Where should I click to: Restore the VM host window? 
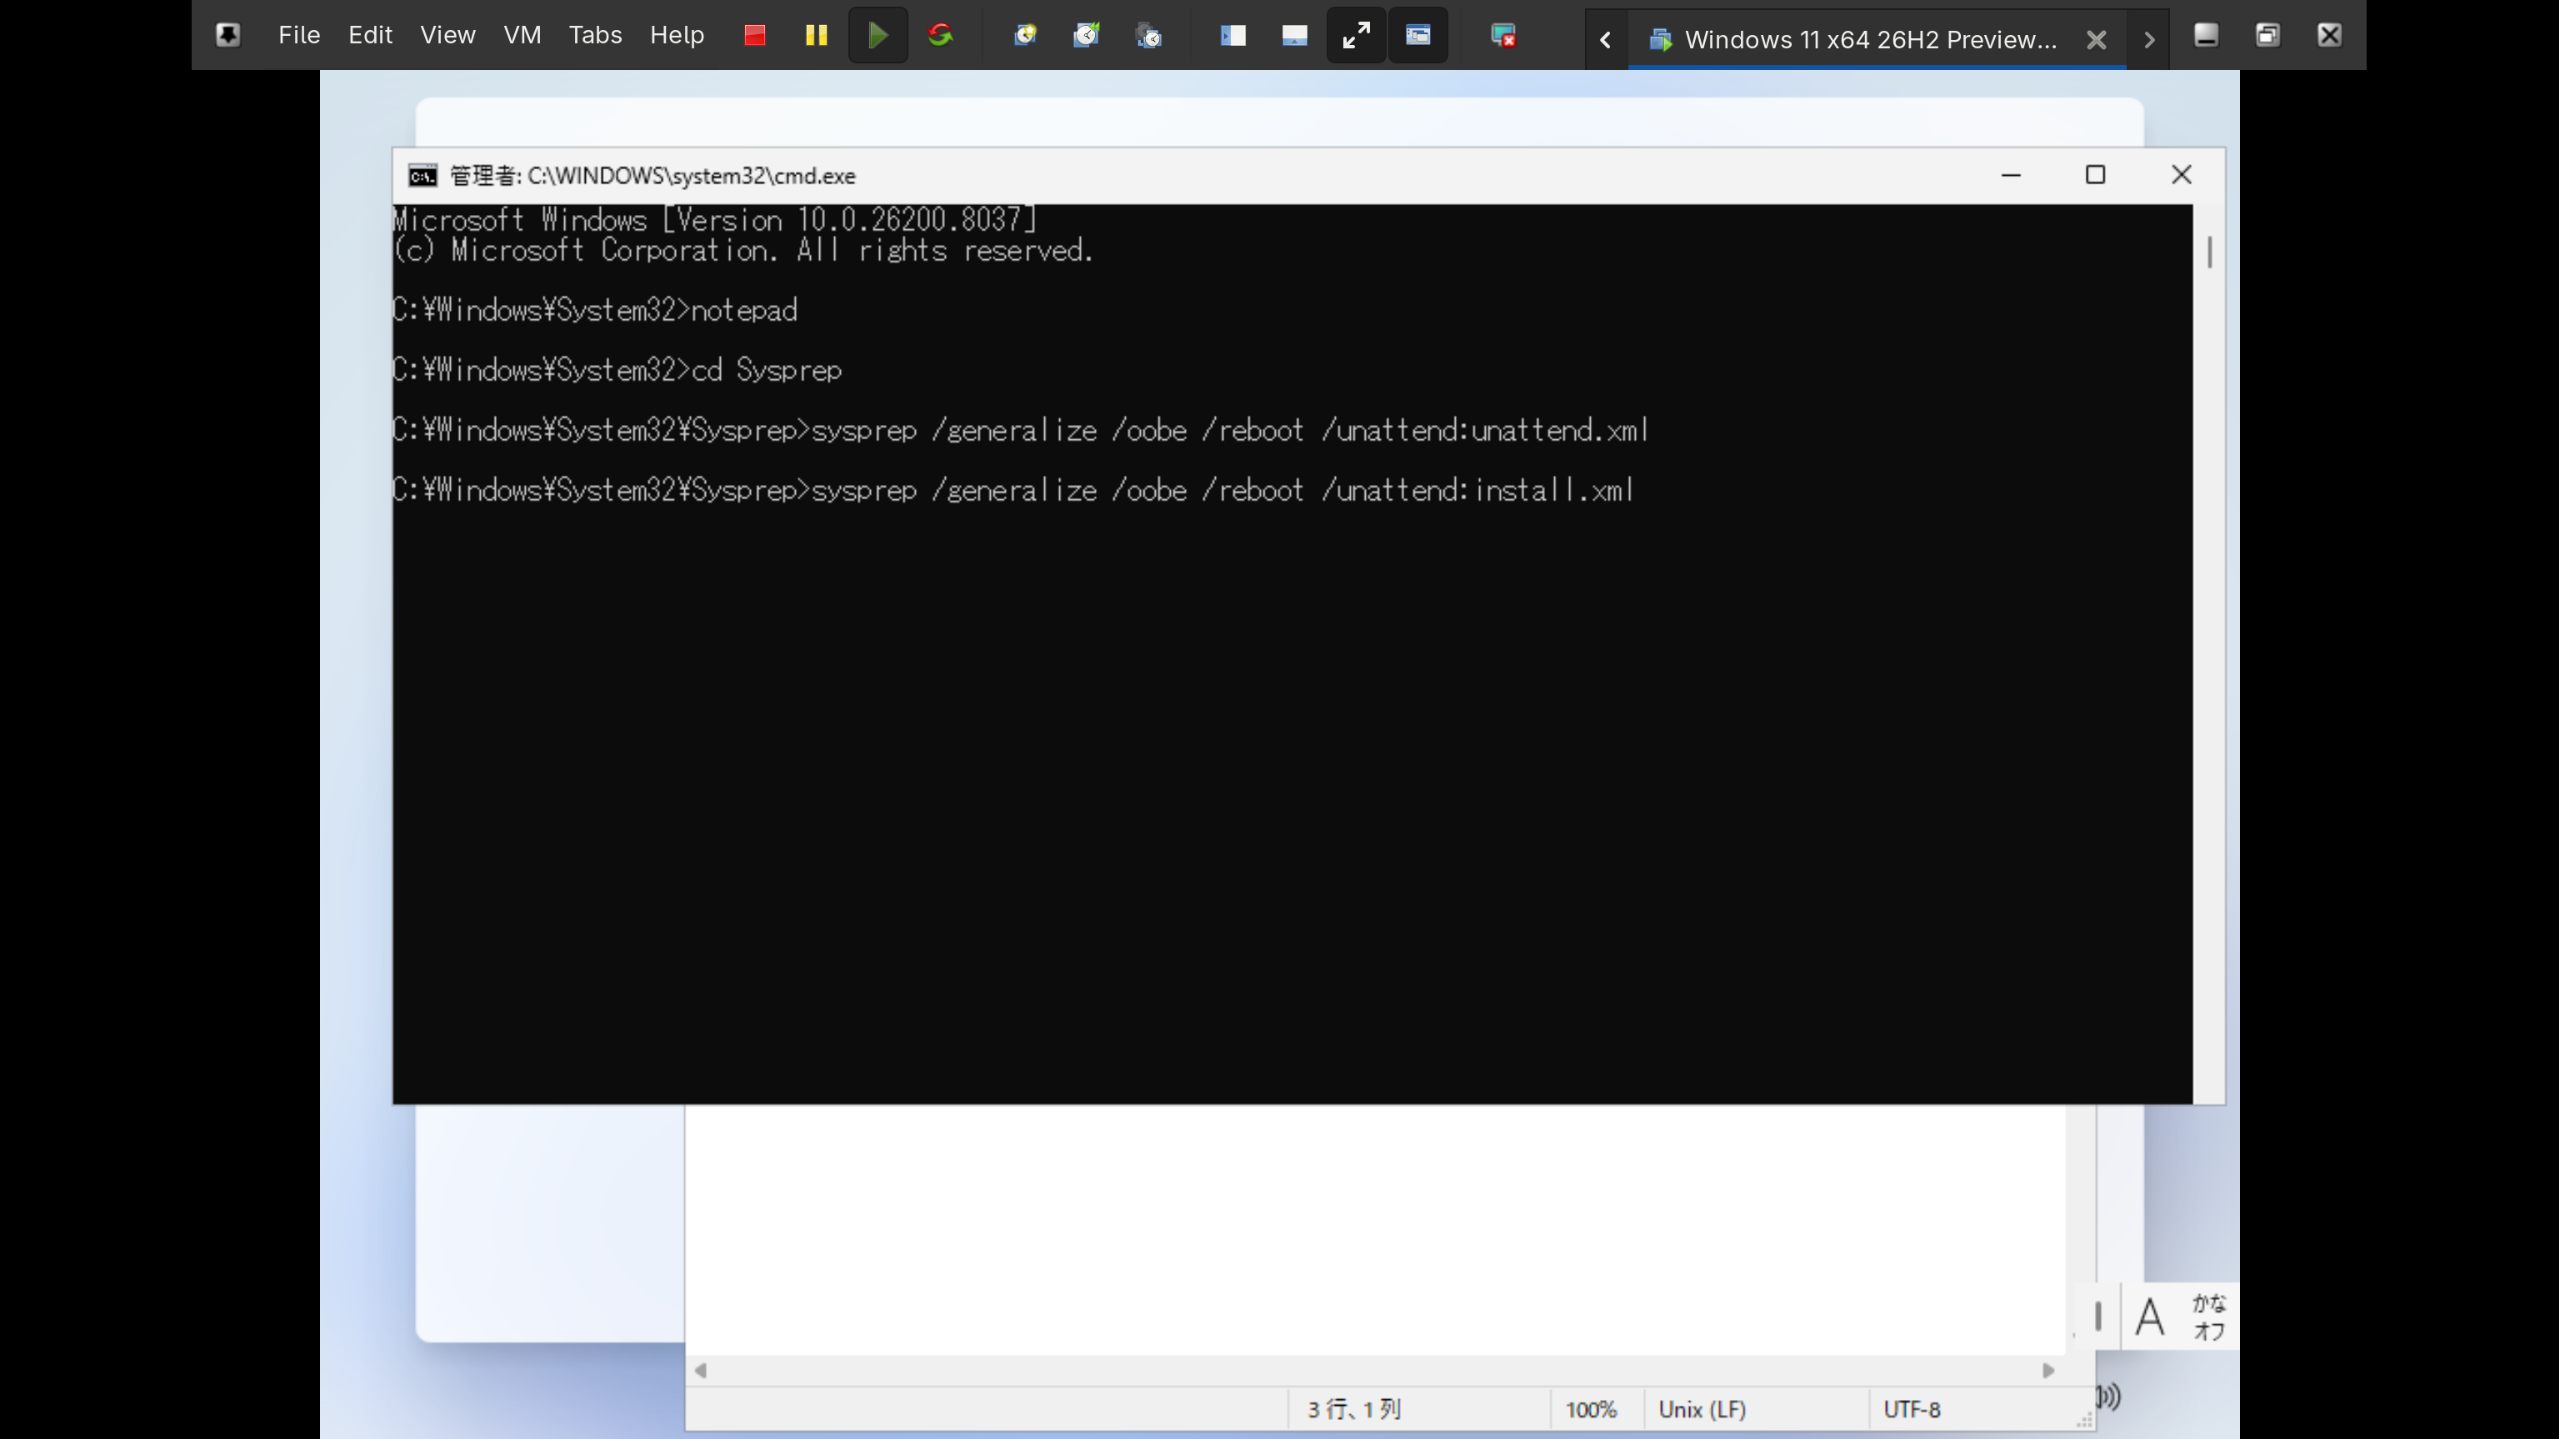[2268, 35]
